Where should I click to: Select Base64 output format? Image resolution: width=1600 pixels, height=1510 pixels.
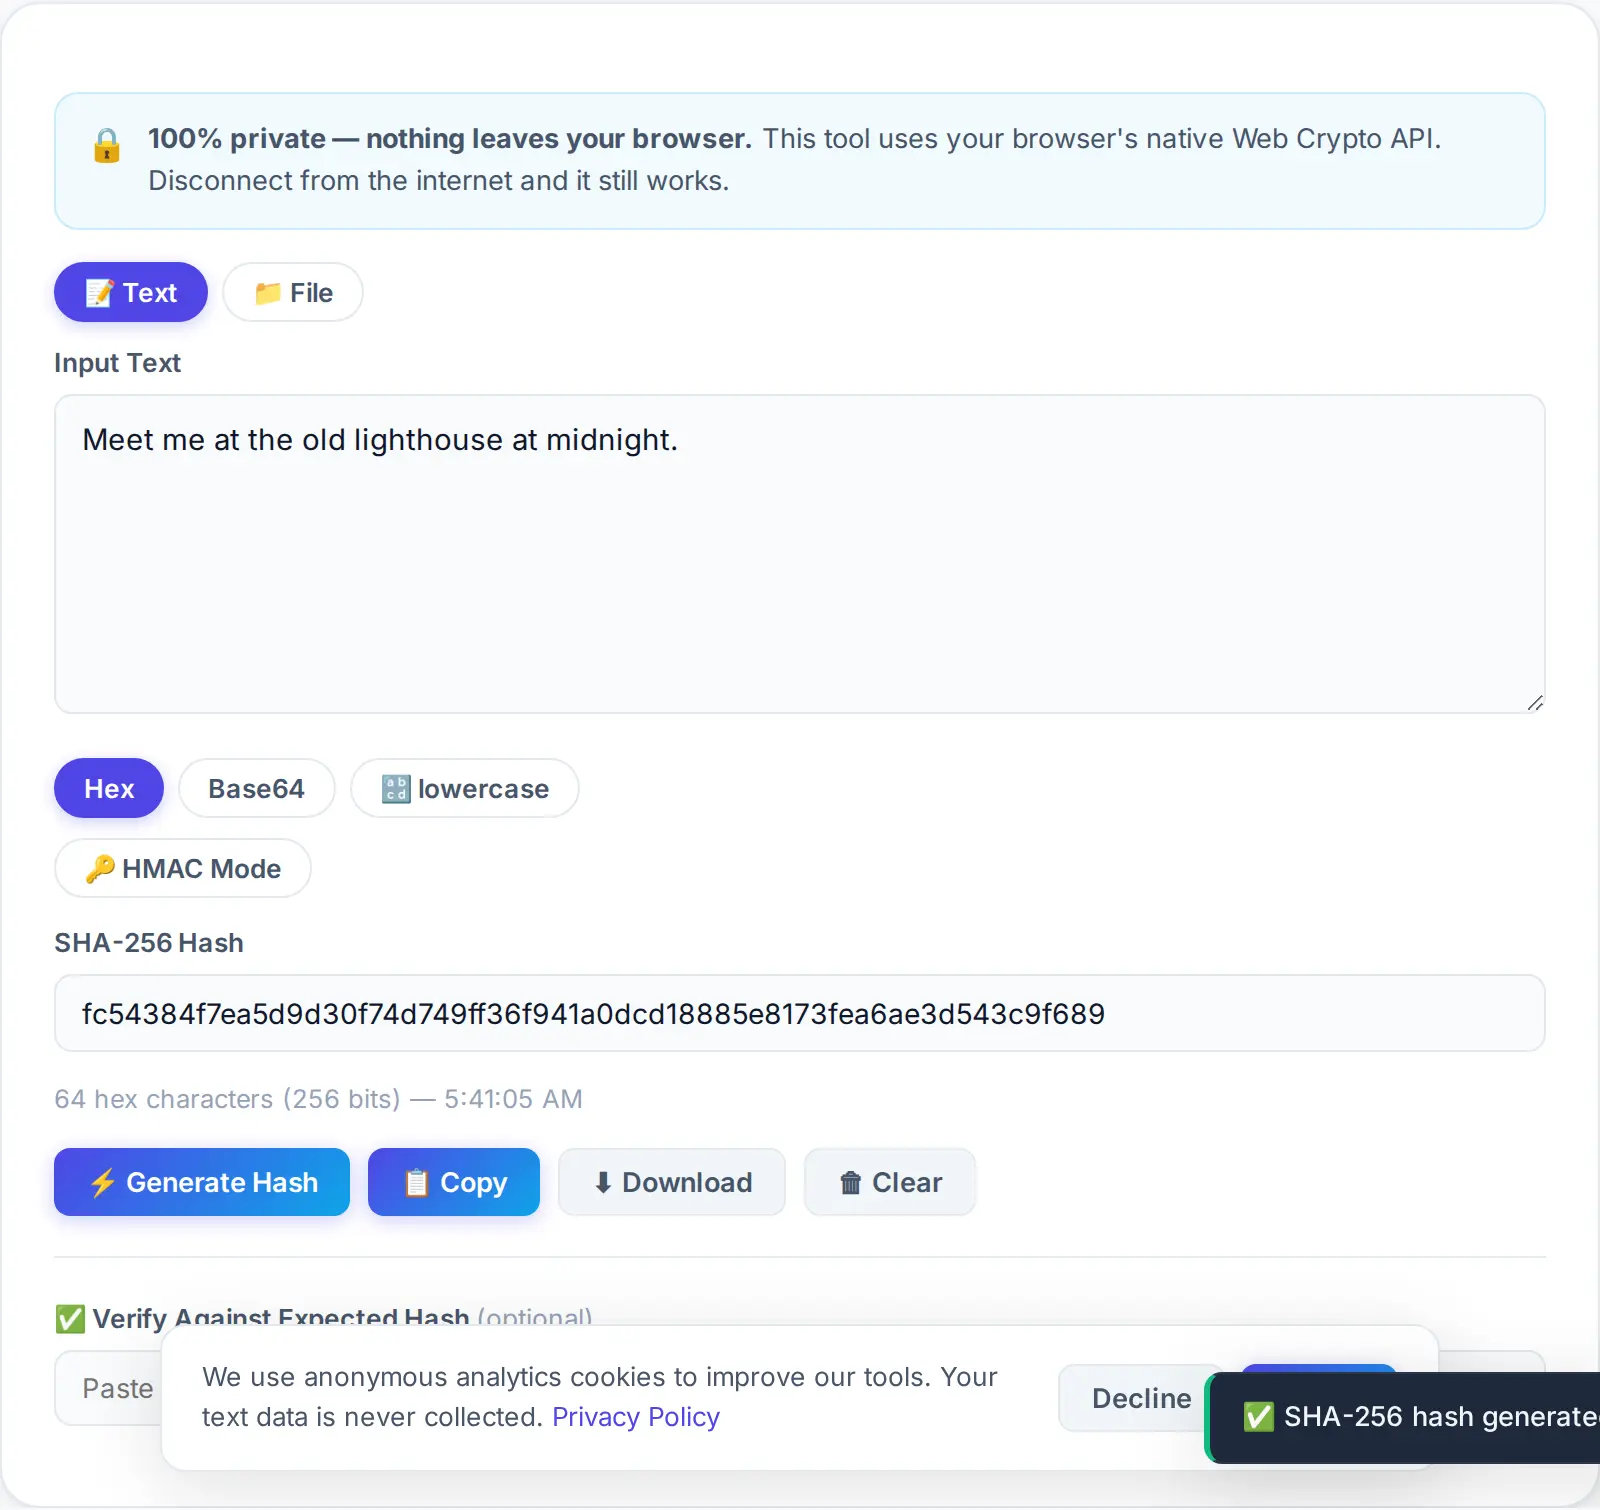point(257,788)
